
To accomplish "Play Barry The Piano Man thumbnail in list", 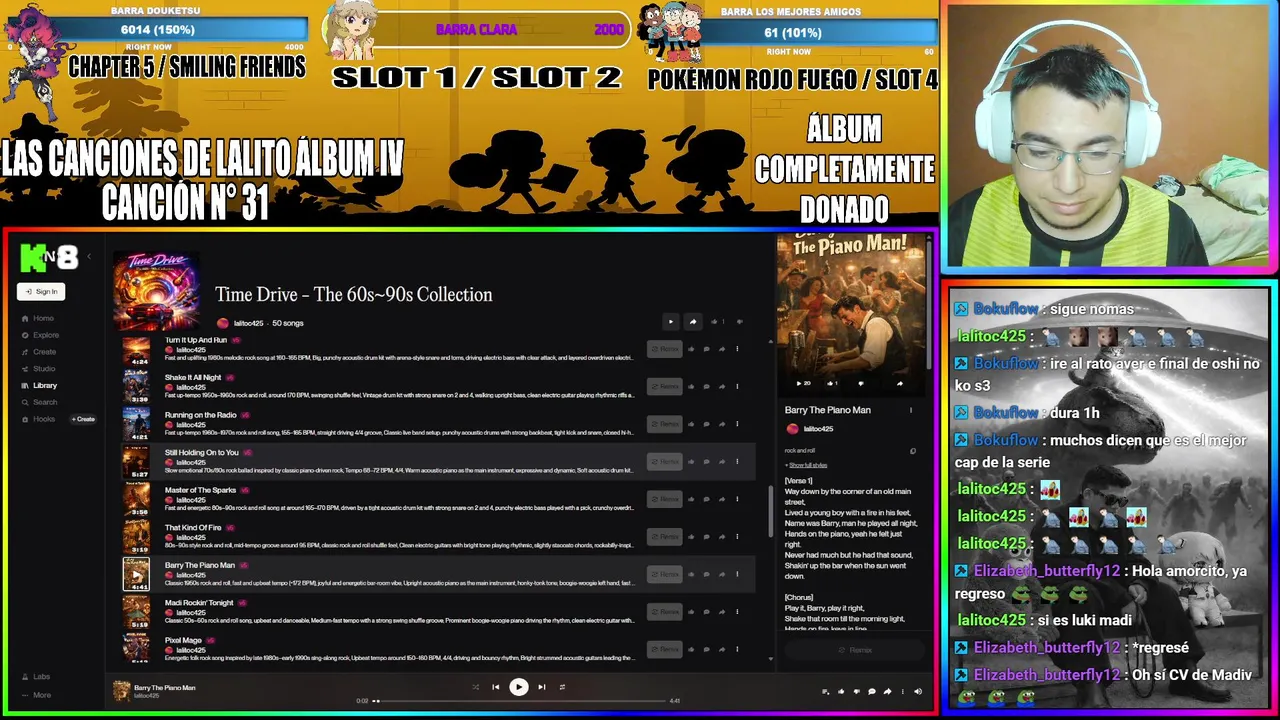I will click(136, 574).
